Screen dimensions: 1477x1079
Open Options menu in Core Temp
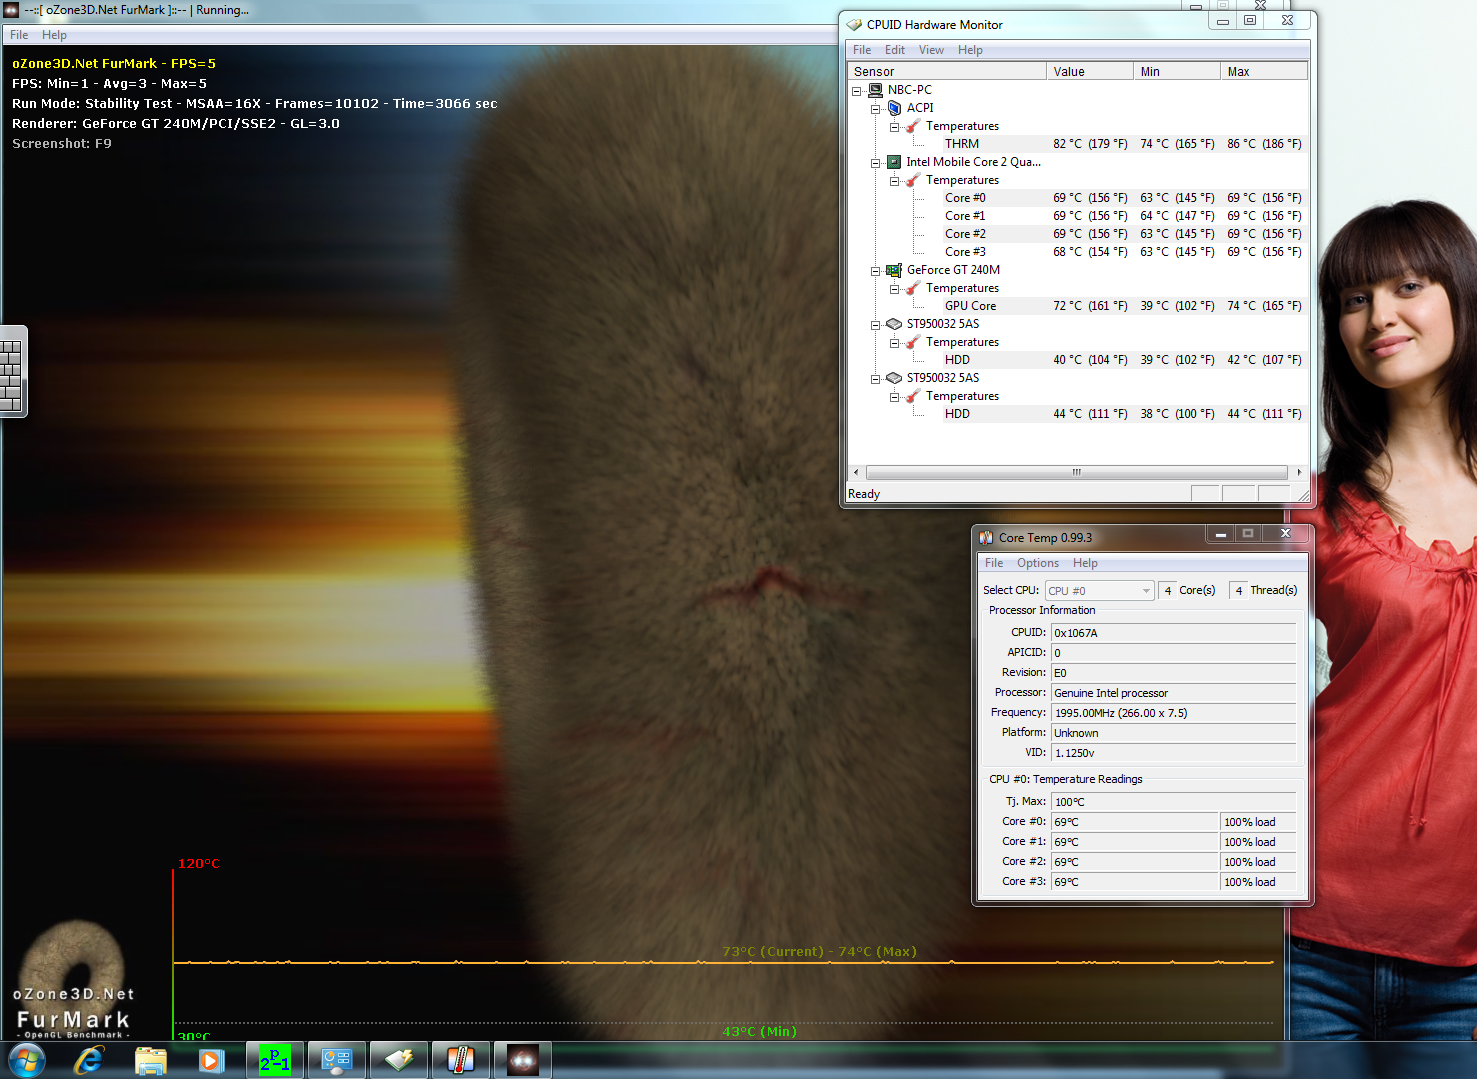[x=1038, y=563]
